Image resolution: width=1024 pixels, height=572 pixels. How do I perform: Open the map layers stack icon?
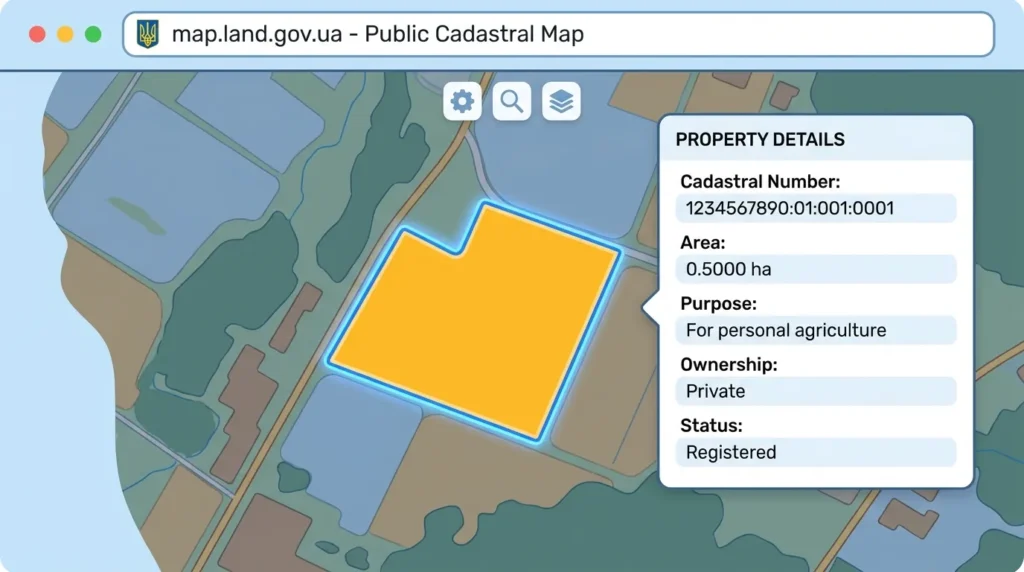[x=561, y=101]
